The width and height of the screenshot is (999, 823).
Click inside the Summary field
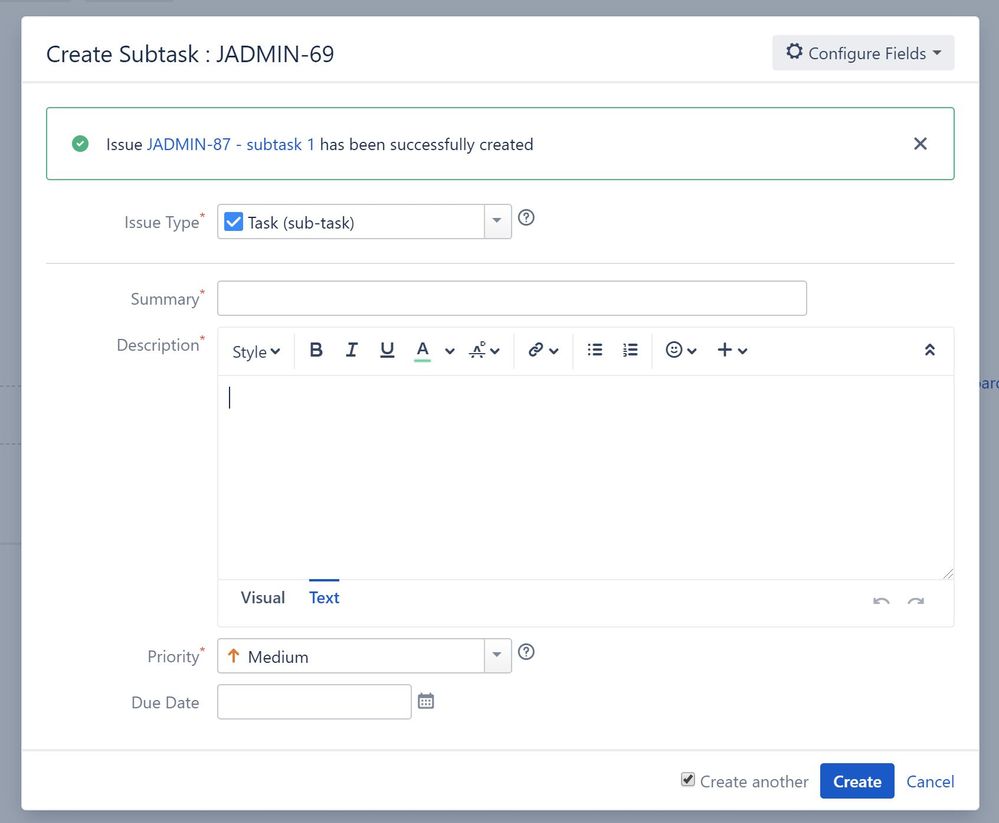(510, 297)
